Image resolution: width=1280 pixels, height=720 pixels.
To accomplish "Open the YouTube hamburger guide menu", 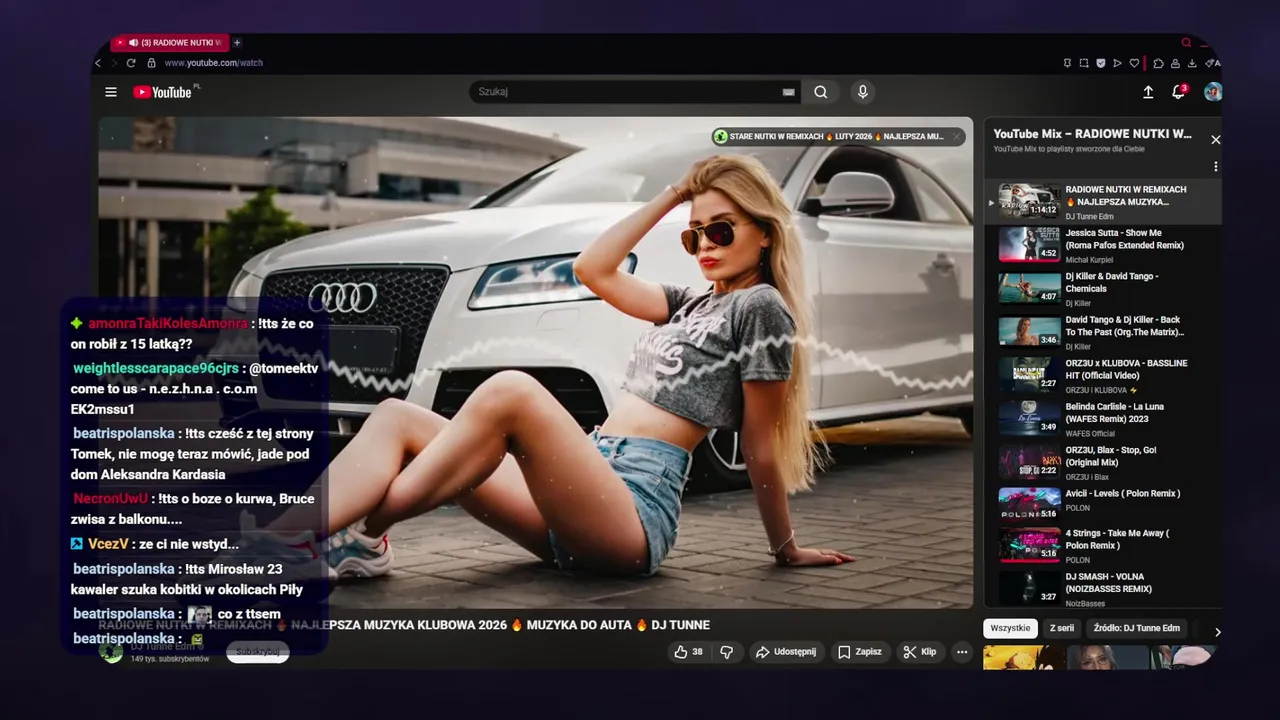I will point(111,92).
